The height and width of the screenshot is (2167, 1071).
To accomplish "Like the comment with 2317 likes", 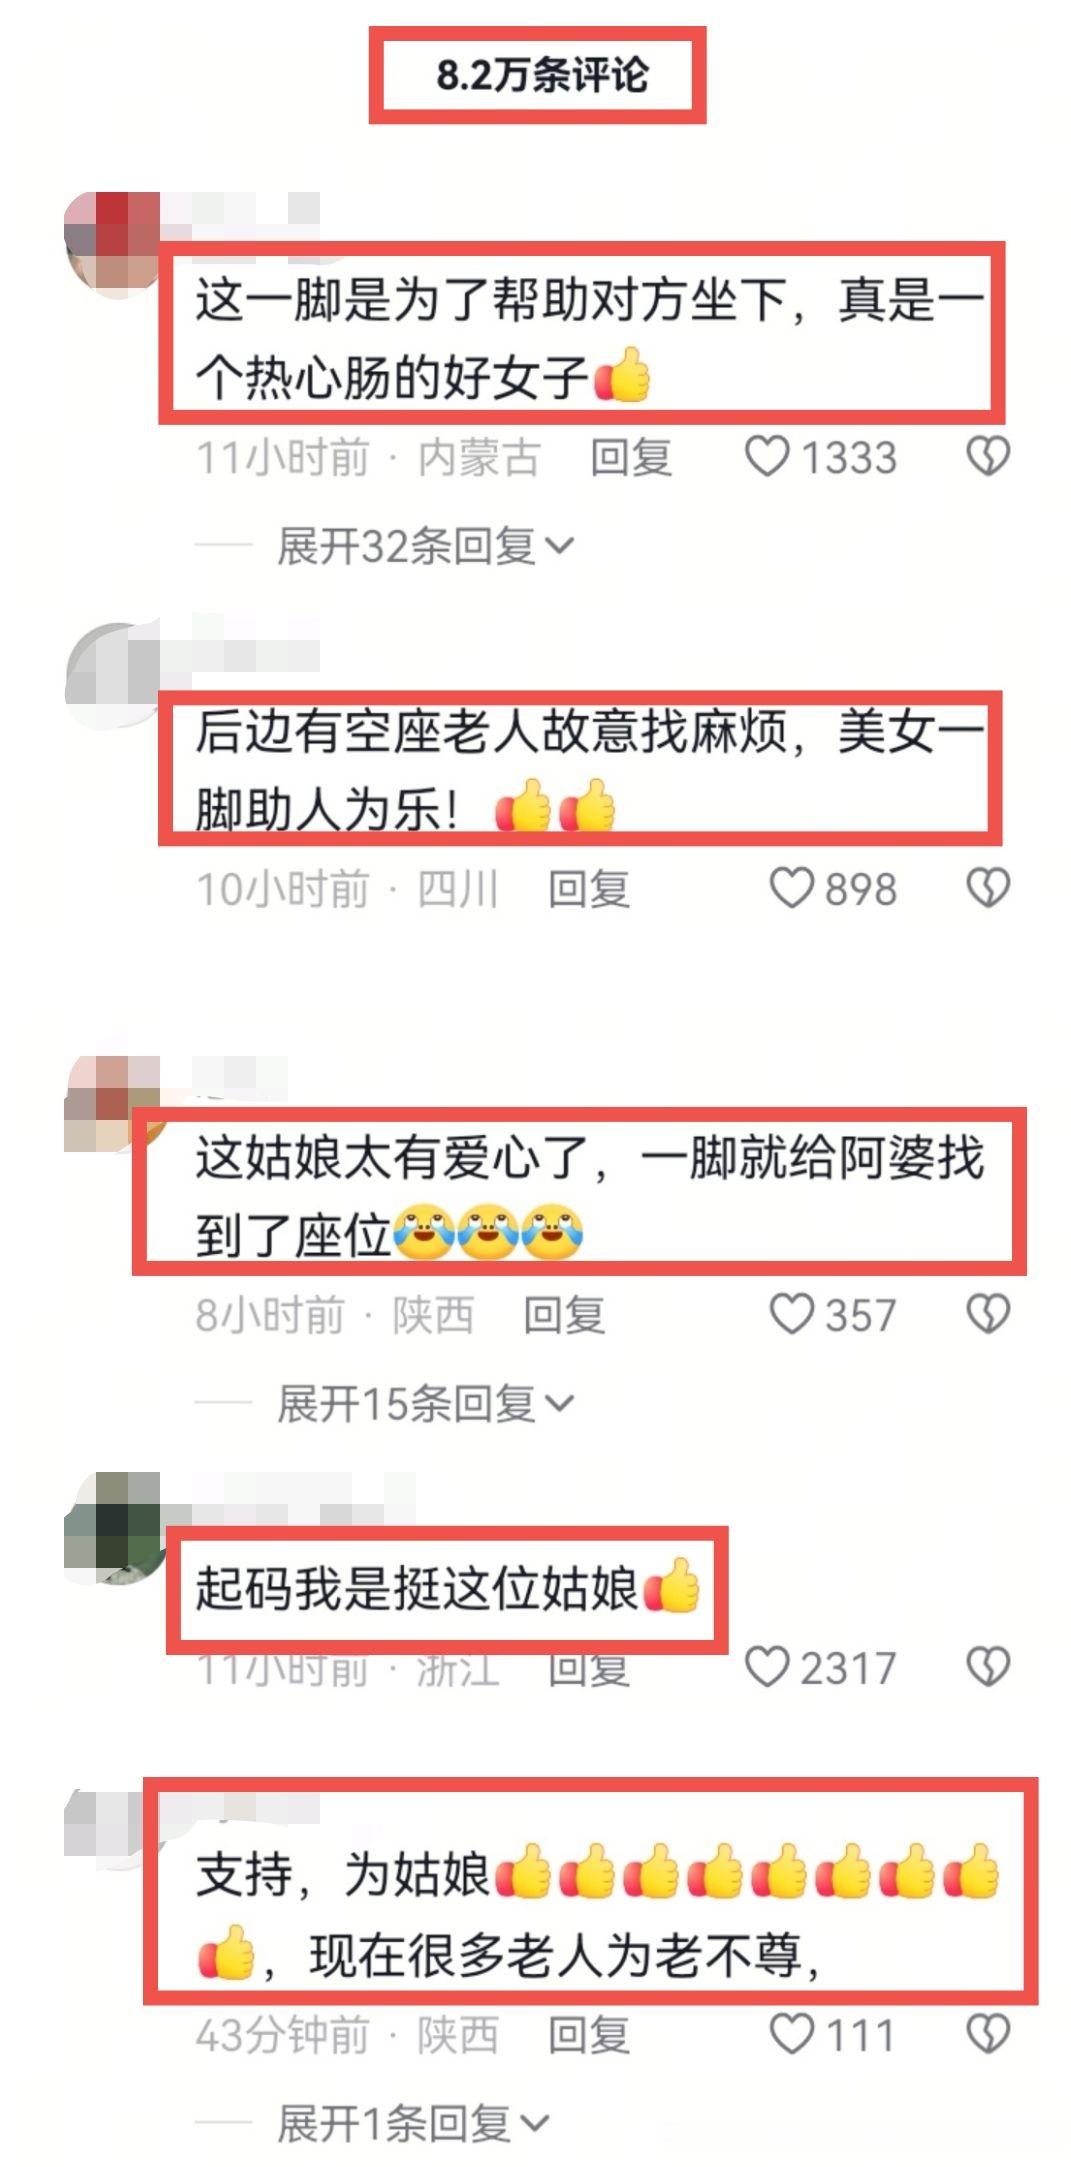I will click(x=768, y=1667).
